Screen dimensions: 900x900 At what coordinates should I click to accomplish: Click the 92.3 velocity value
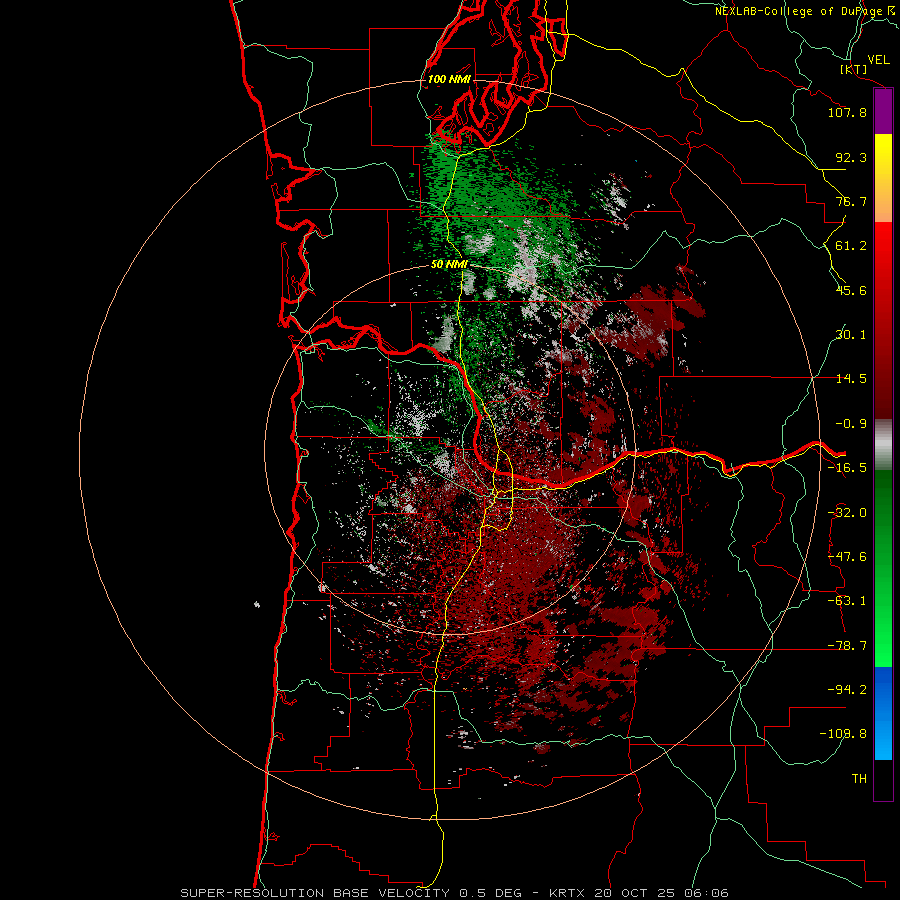tap(851, 157)
